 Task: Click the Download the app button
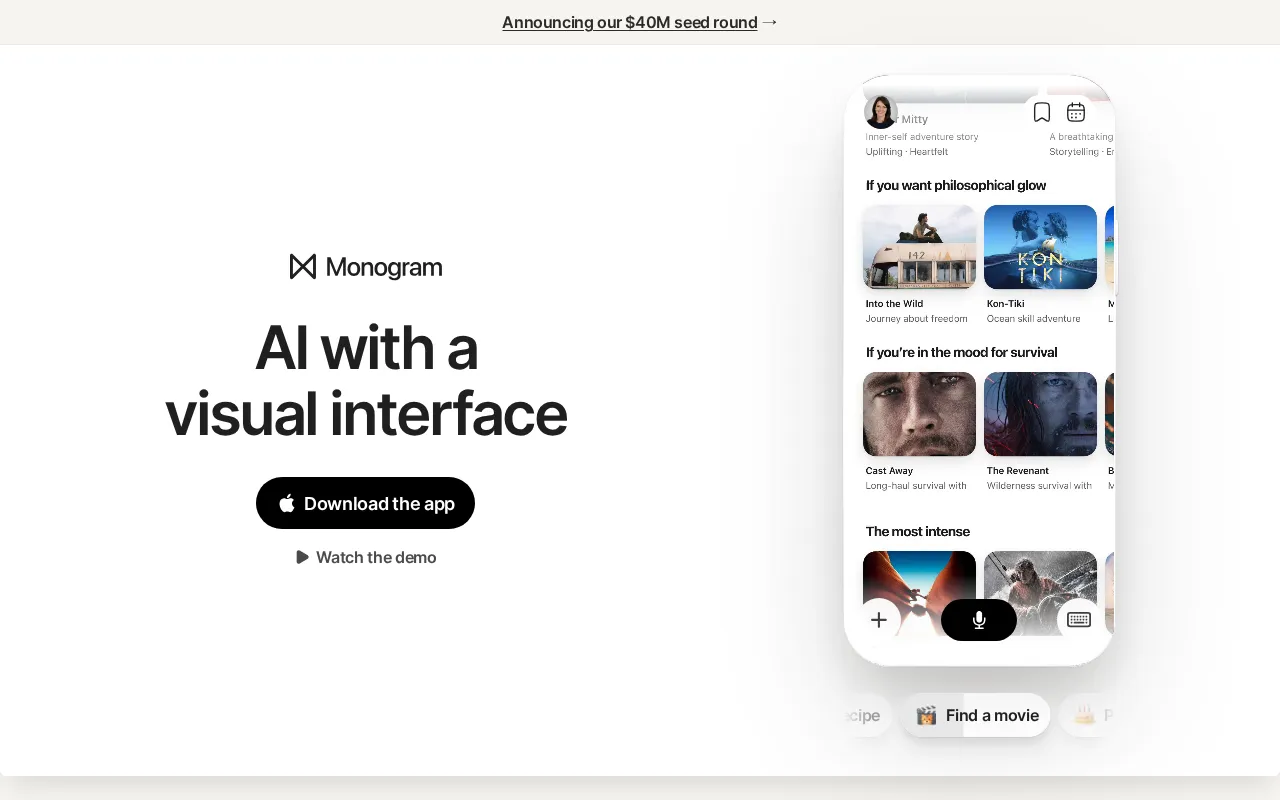(365, 503)
